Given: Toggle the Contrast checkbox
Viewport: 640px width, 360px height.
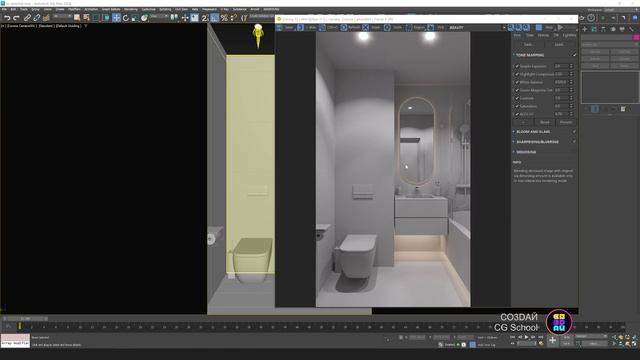Looking at the screenshot, I should click(517, 98).
